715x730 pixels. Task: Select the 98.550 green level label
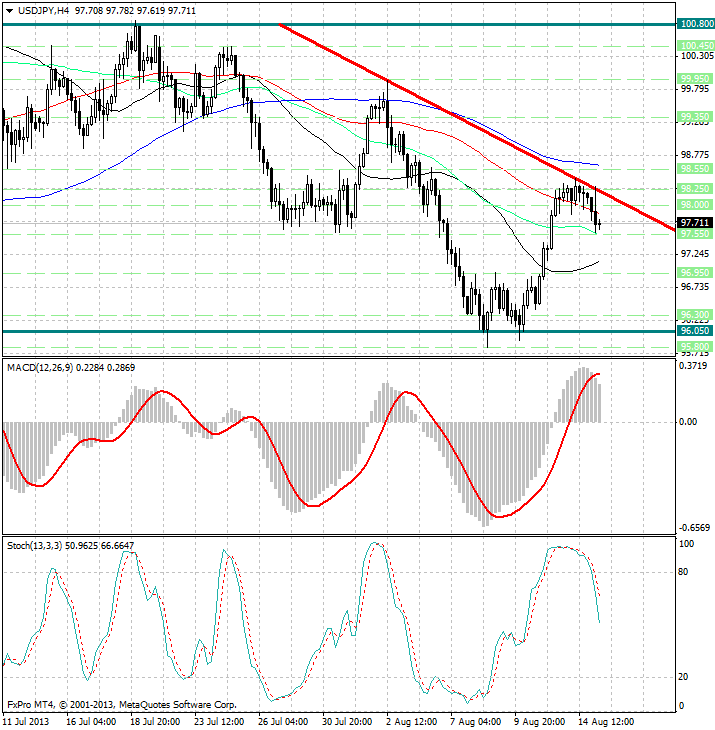[x=695, y=169]
